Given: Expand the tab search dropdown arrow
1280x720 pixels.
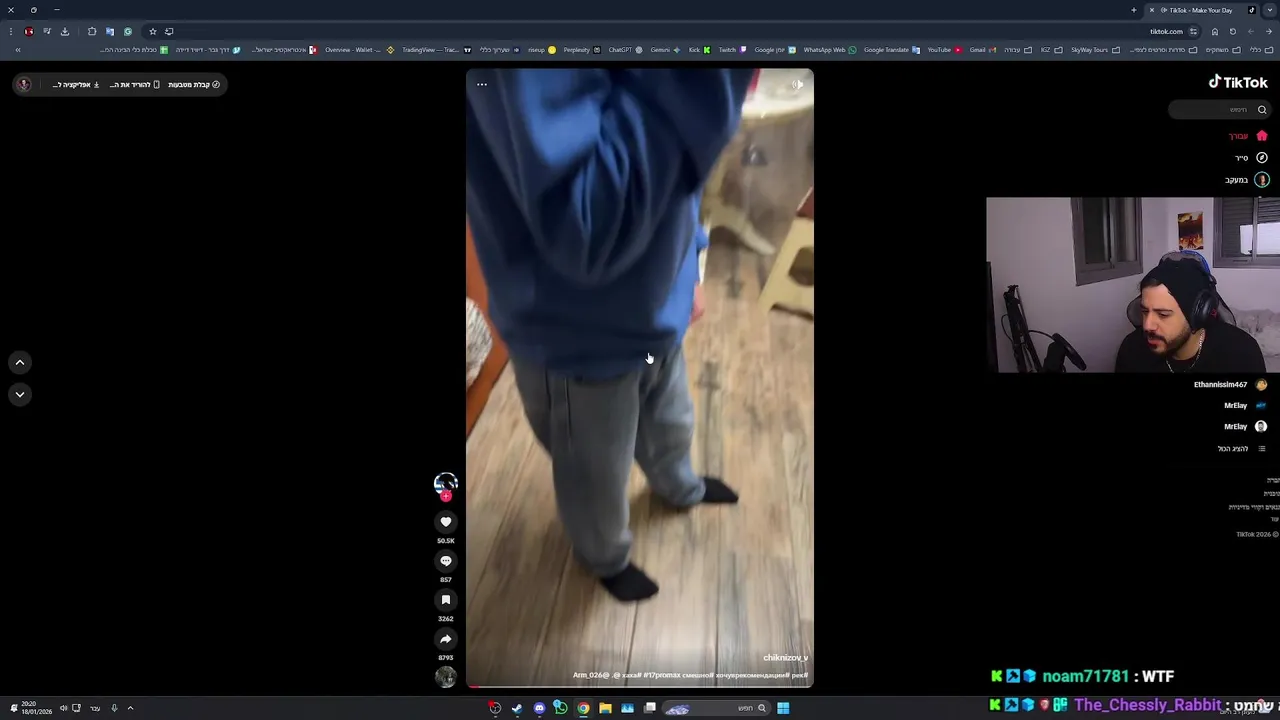Looking at the screenshot, I should pyautogui.click(x=1270, y=10).
